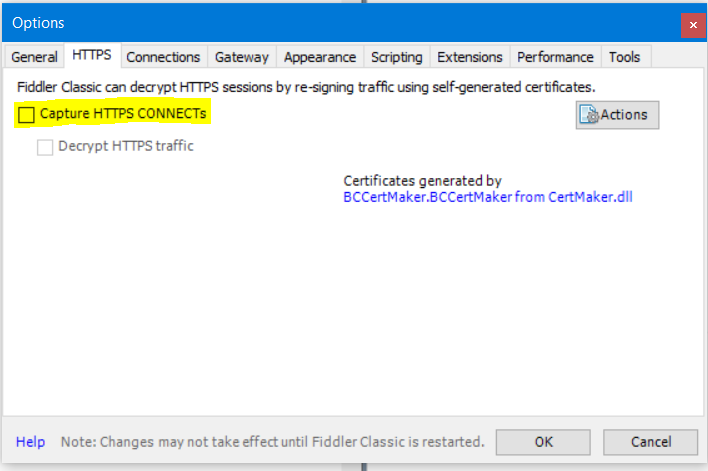Select the HTTPS tab
Screen dimensions: 708x471
pyautogui.click(x=91, y=55)
